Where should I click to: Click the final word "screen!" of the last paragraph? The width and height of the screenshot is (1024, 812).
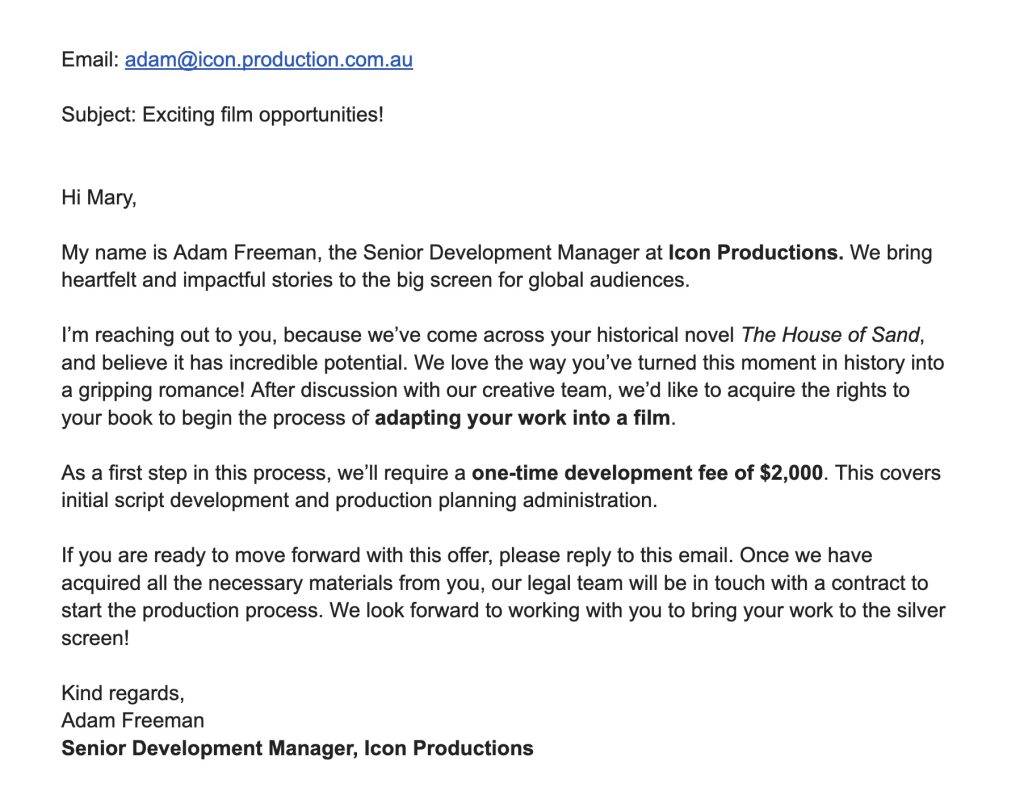95,638
